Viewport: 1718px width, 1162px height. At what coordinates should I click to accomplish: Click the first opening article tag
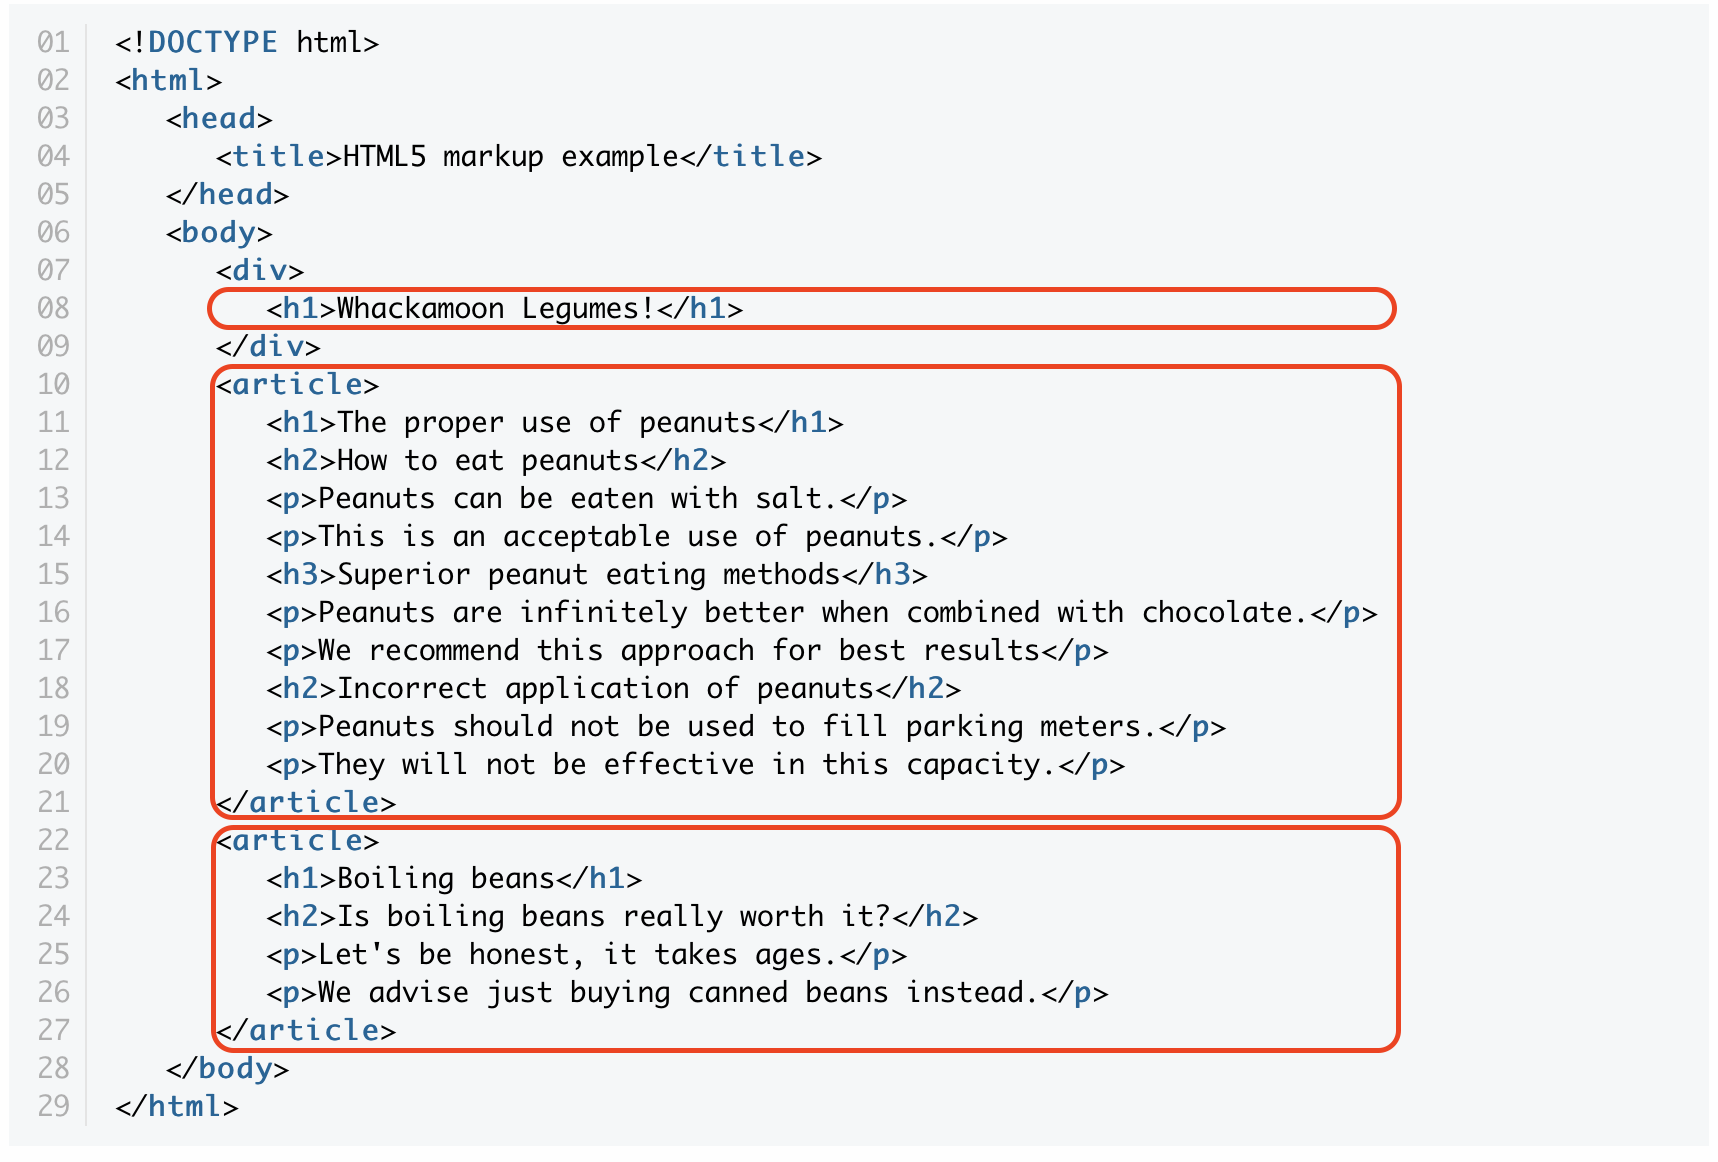298,384
